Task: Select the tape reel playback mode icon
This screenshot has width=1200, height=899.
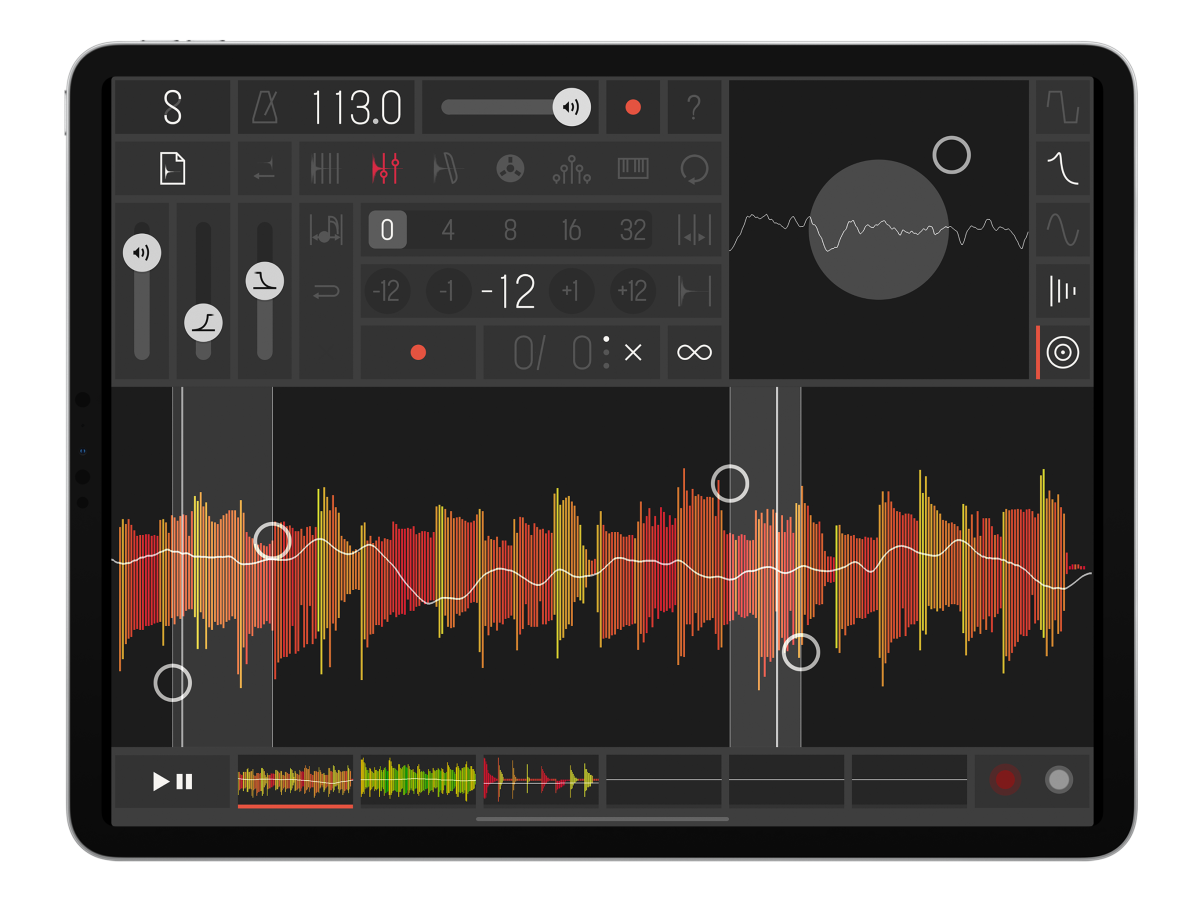Action: point(508,168)
